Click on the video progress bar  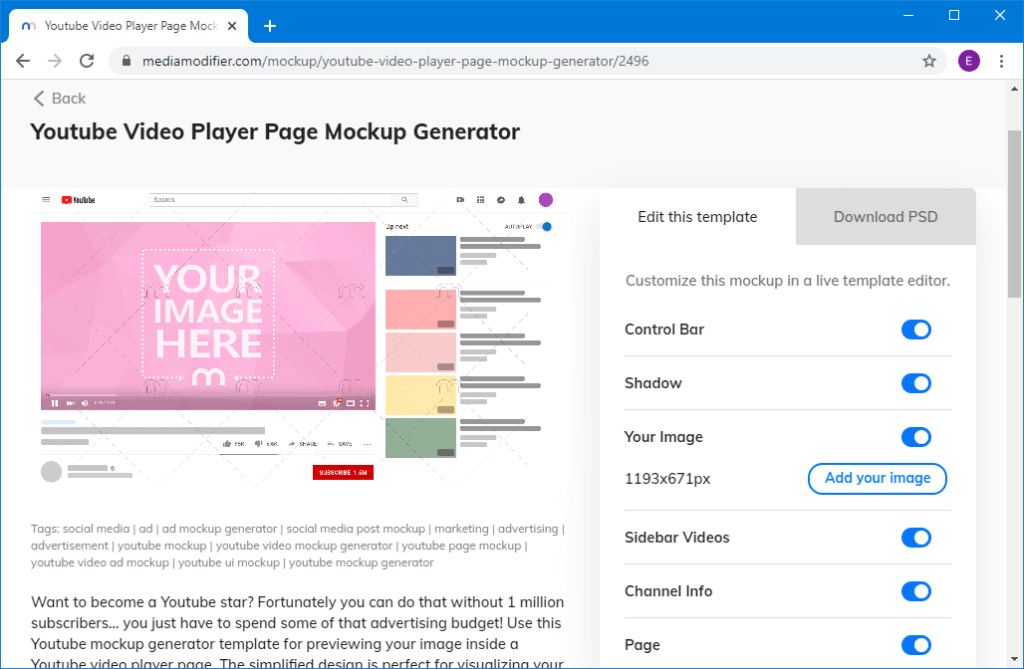200,393
